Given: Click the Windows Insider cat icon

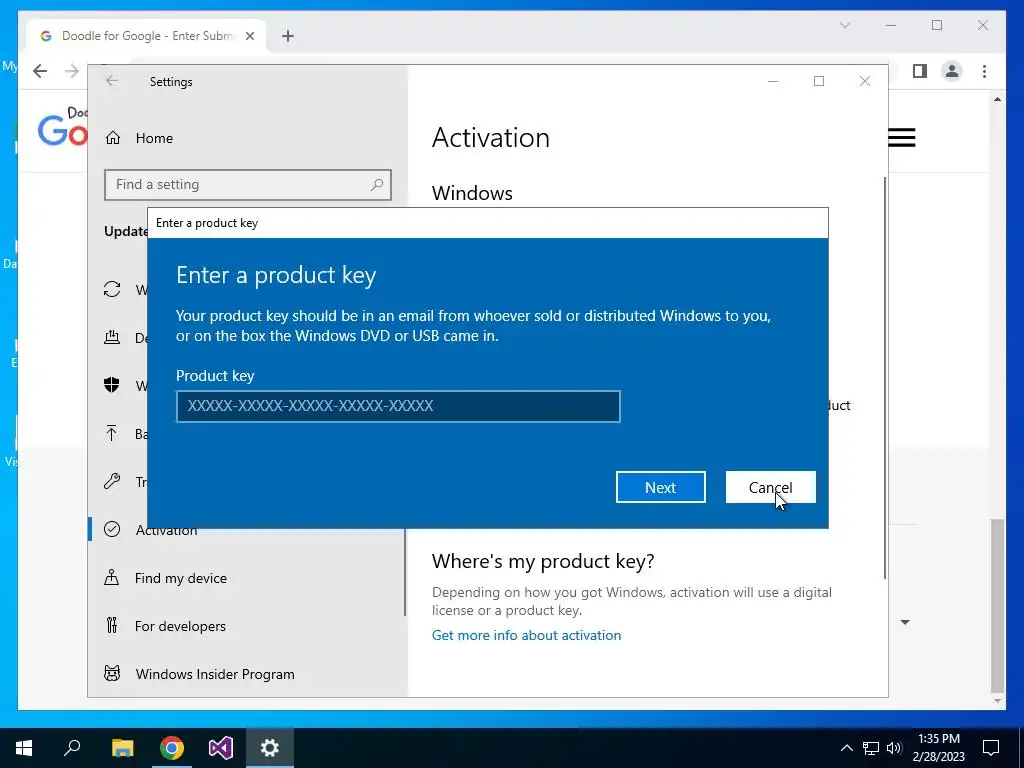Looking at the screenshot, I should [x=112, y=673].
